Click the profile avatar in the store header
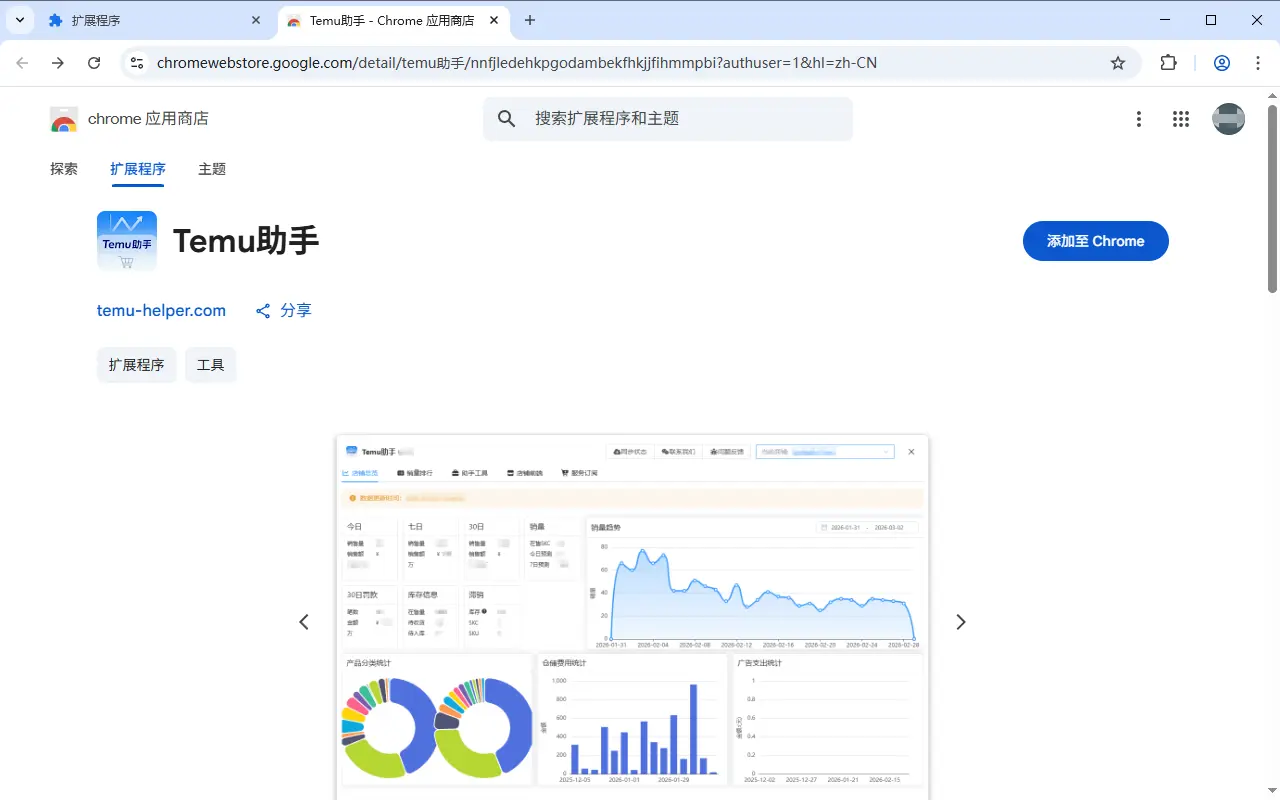The width and height of the screenshot is (1280, 800). pyautogui.click(x=1228, y=118)
